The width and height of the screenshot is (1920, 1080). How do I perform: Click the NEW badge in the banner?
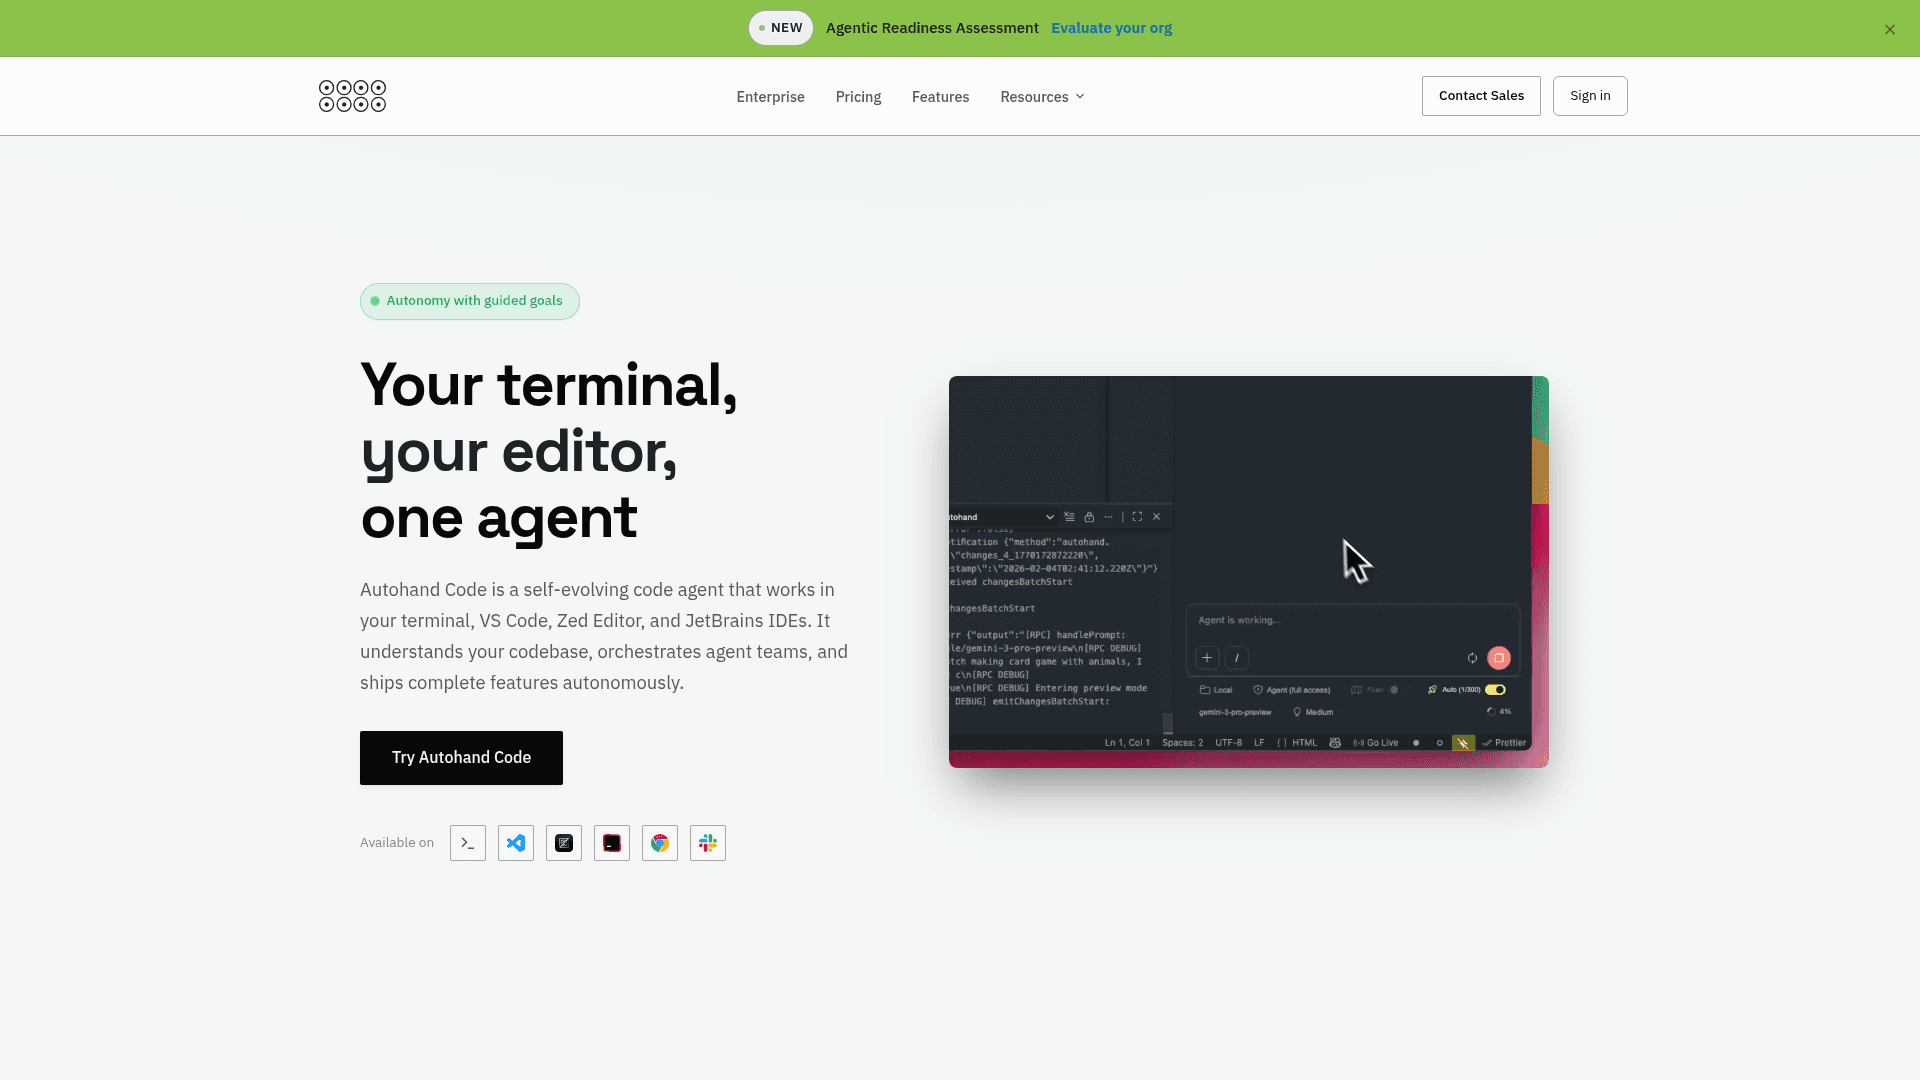tap(781, 28)
